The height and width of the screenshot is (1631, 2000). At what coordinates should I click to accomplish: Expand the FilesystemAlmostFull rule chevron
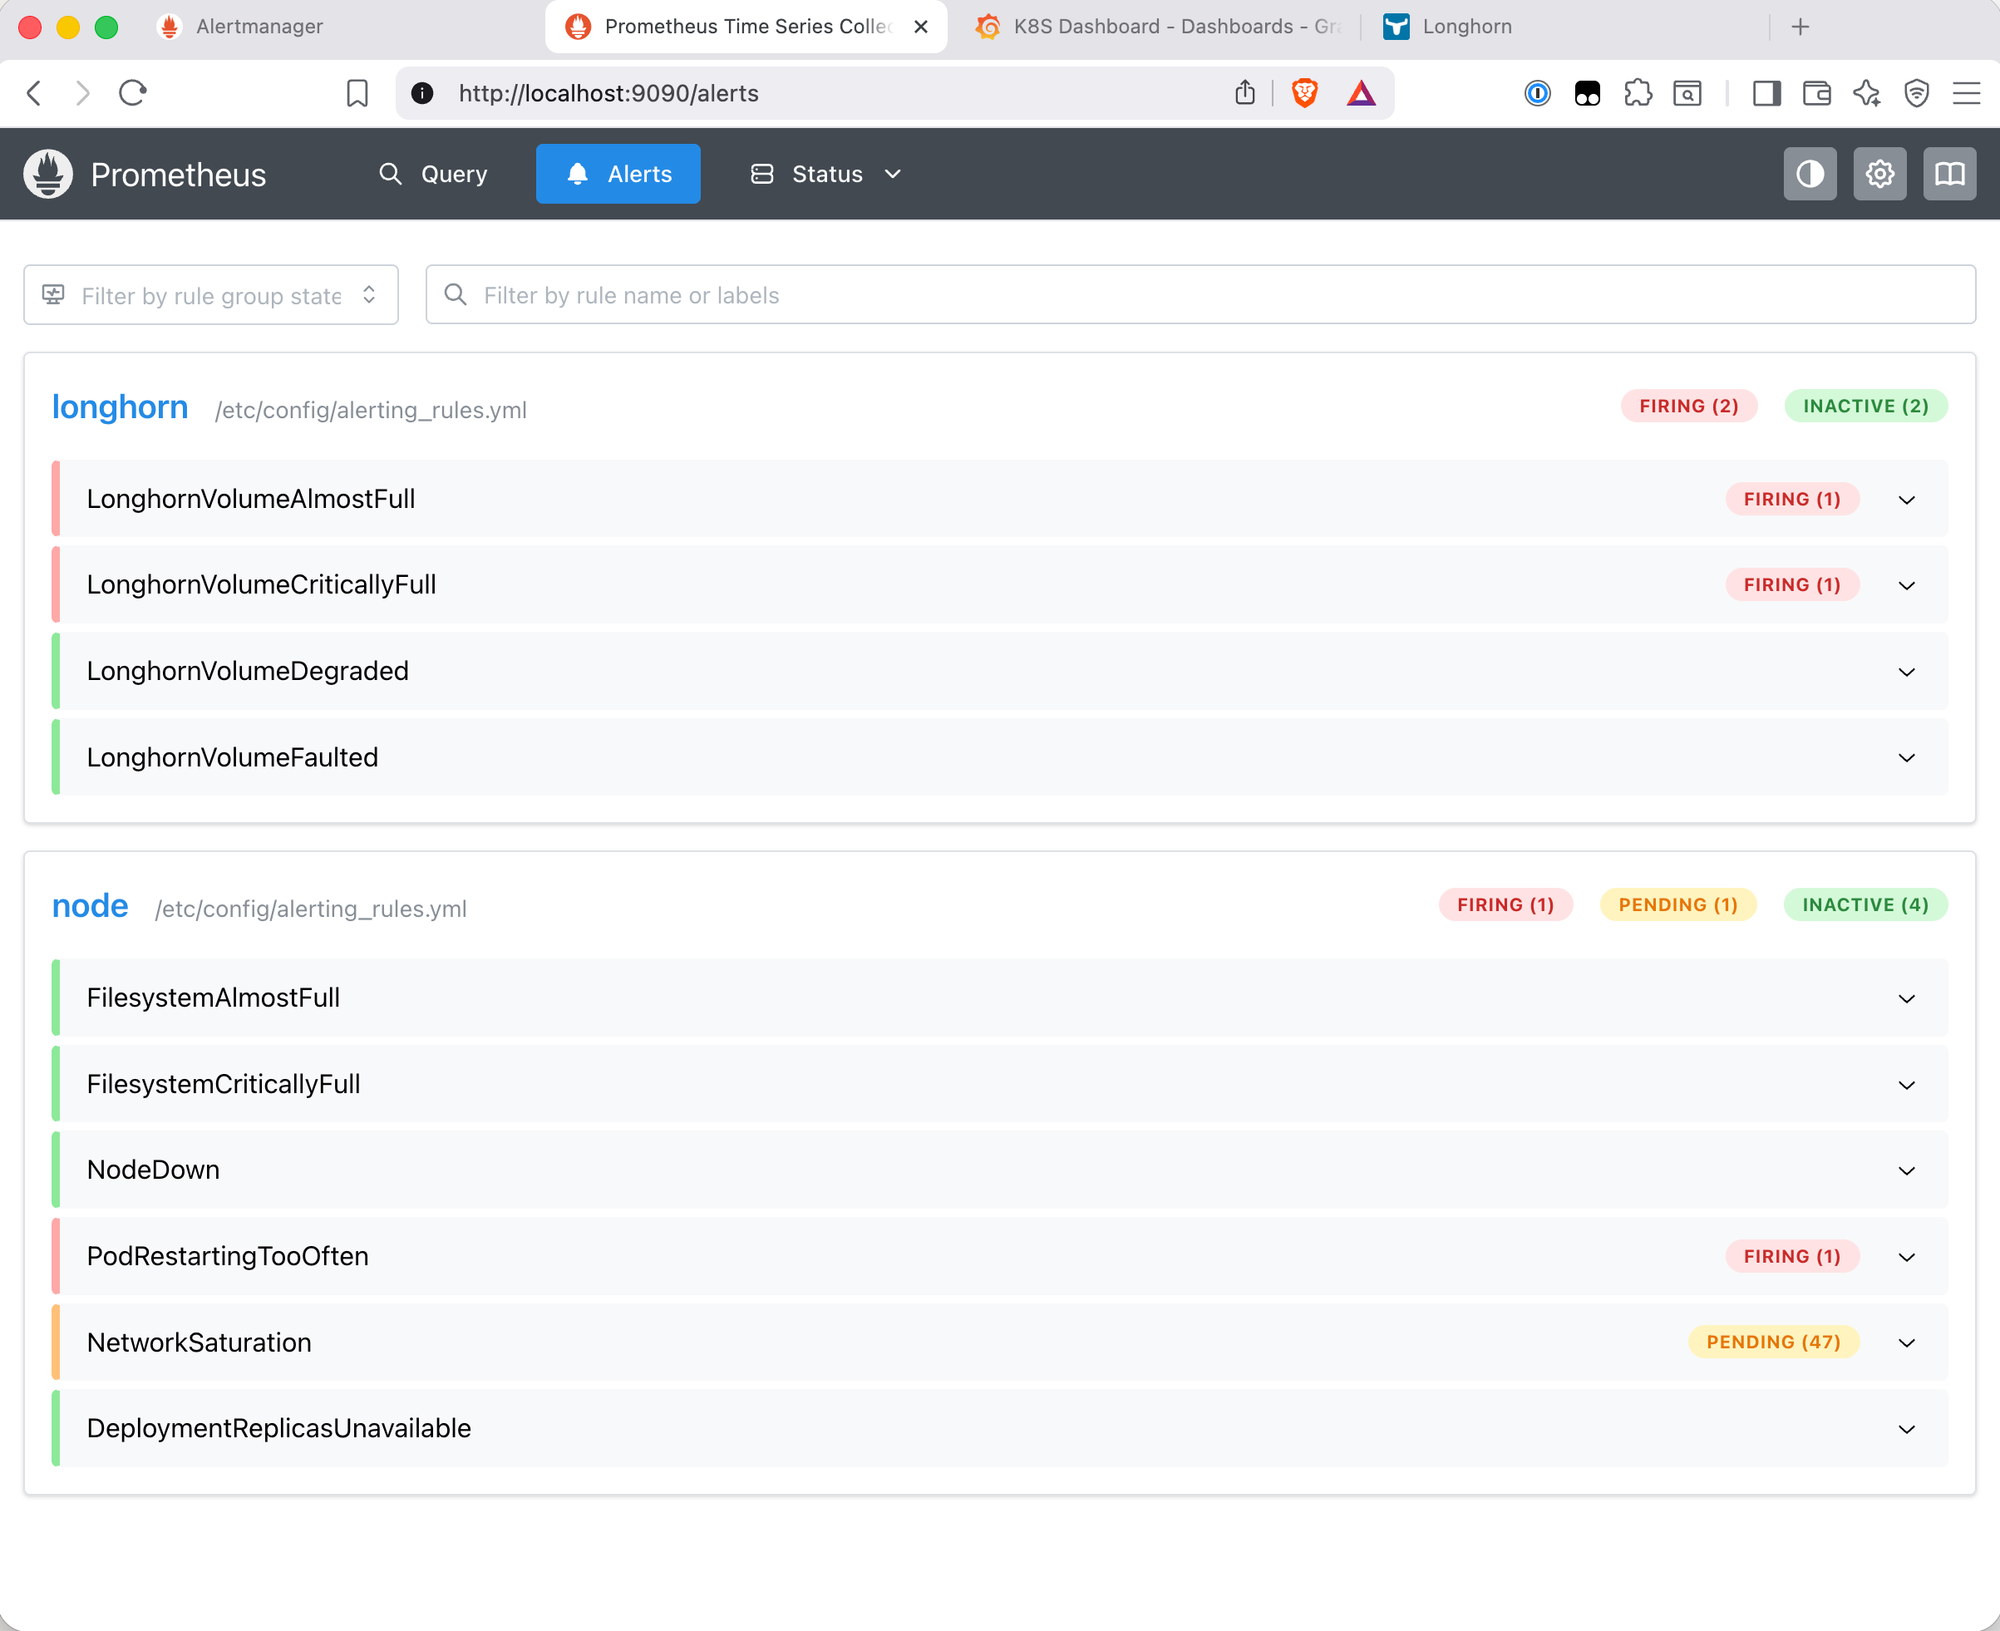pos(1907,998)
